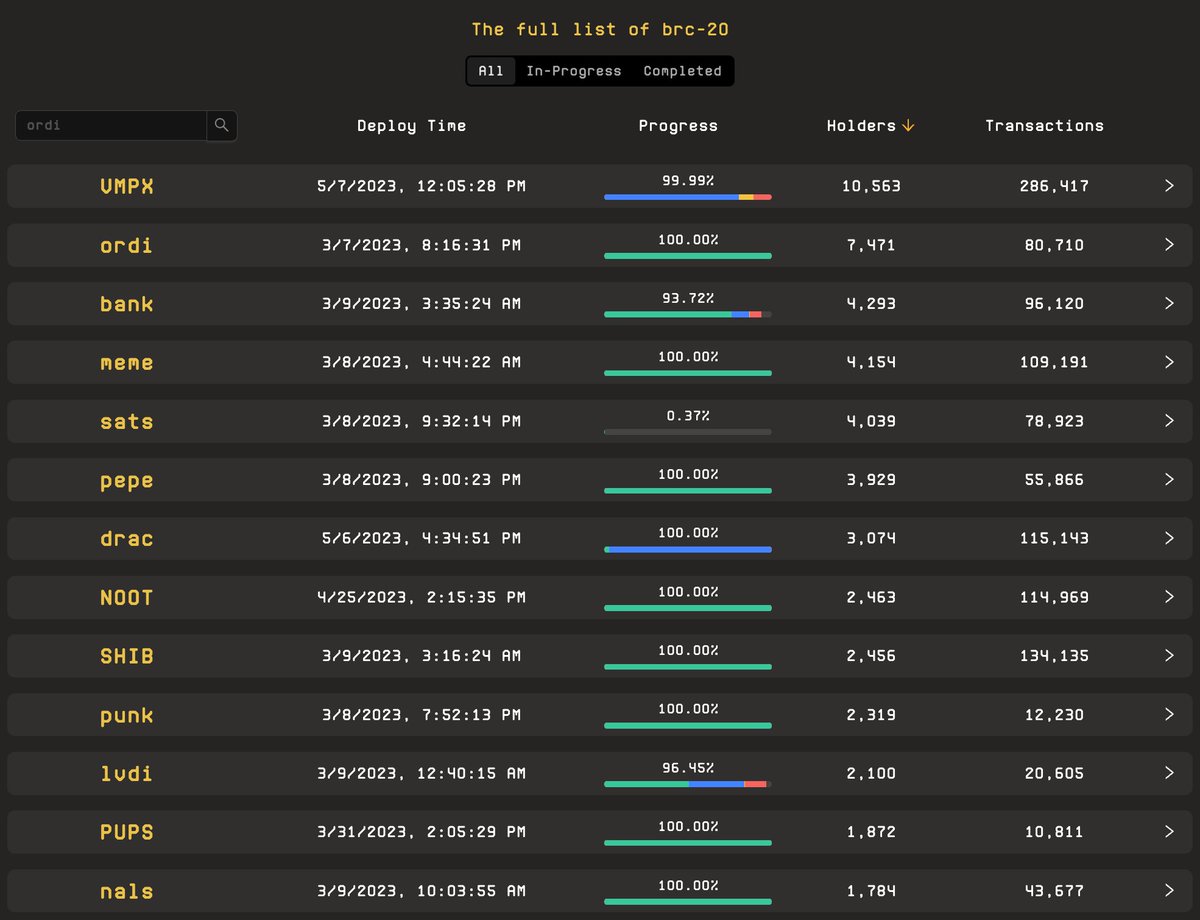Open the NOOT token link
The height and width of the screenshot is (920, 1200).
coord(127,597)
